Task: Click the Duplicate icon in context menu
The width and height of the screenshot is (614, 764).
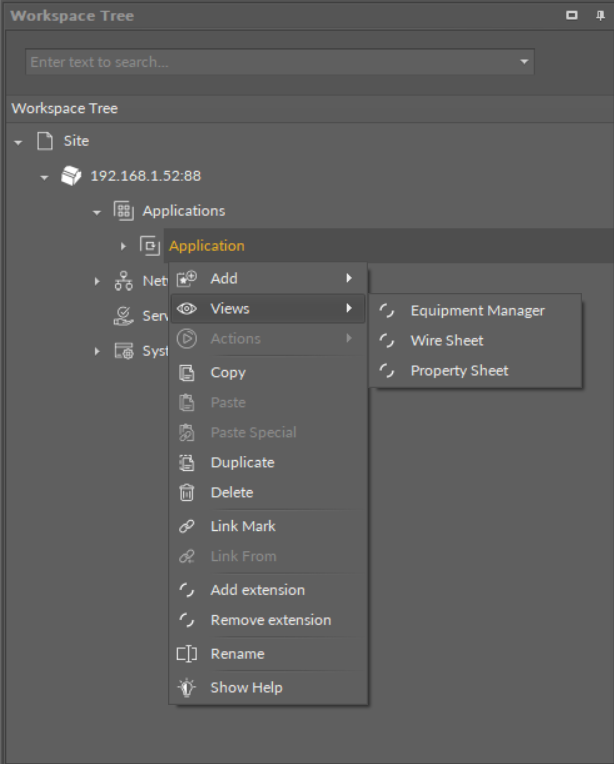Action: 186,462
